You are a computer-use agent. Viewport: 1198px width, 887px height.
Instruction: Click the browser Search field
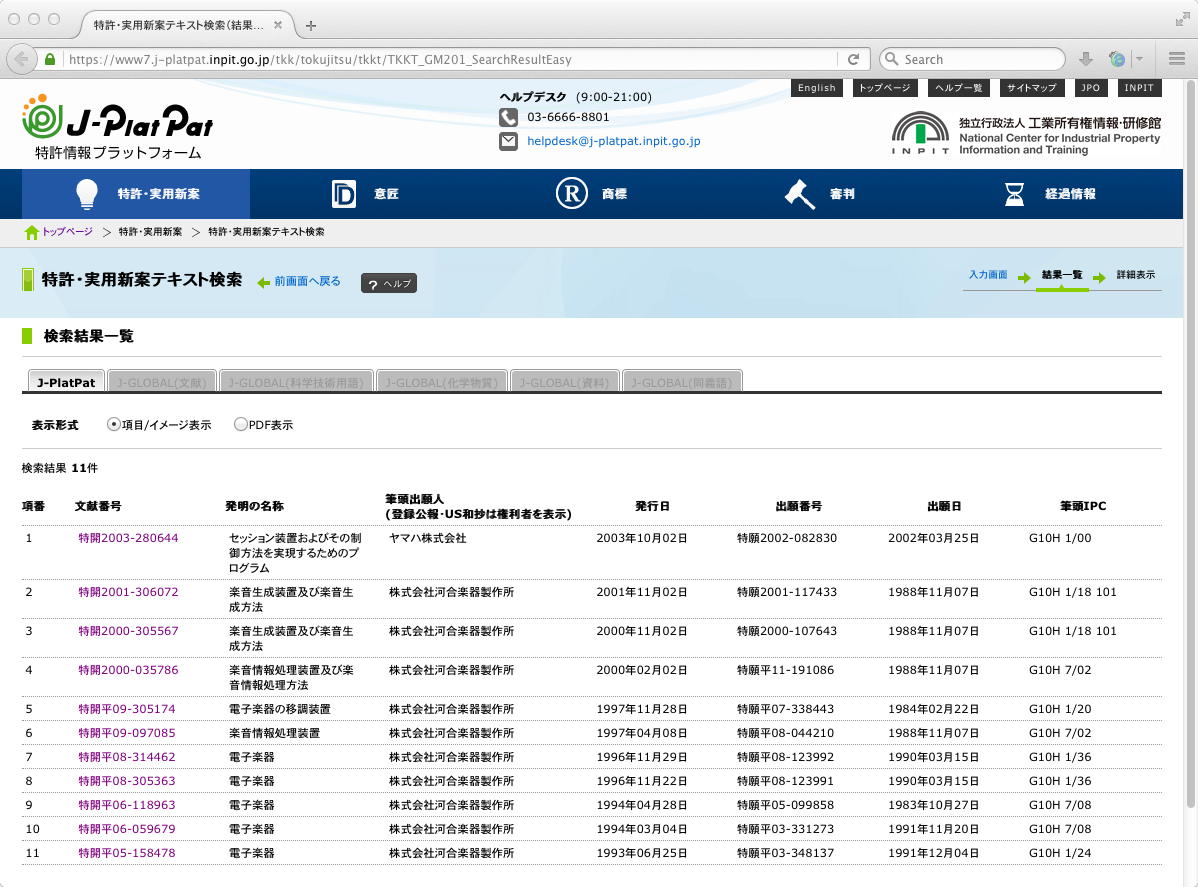(x=972, y=59)
